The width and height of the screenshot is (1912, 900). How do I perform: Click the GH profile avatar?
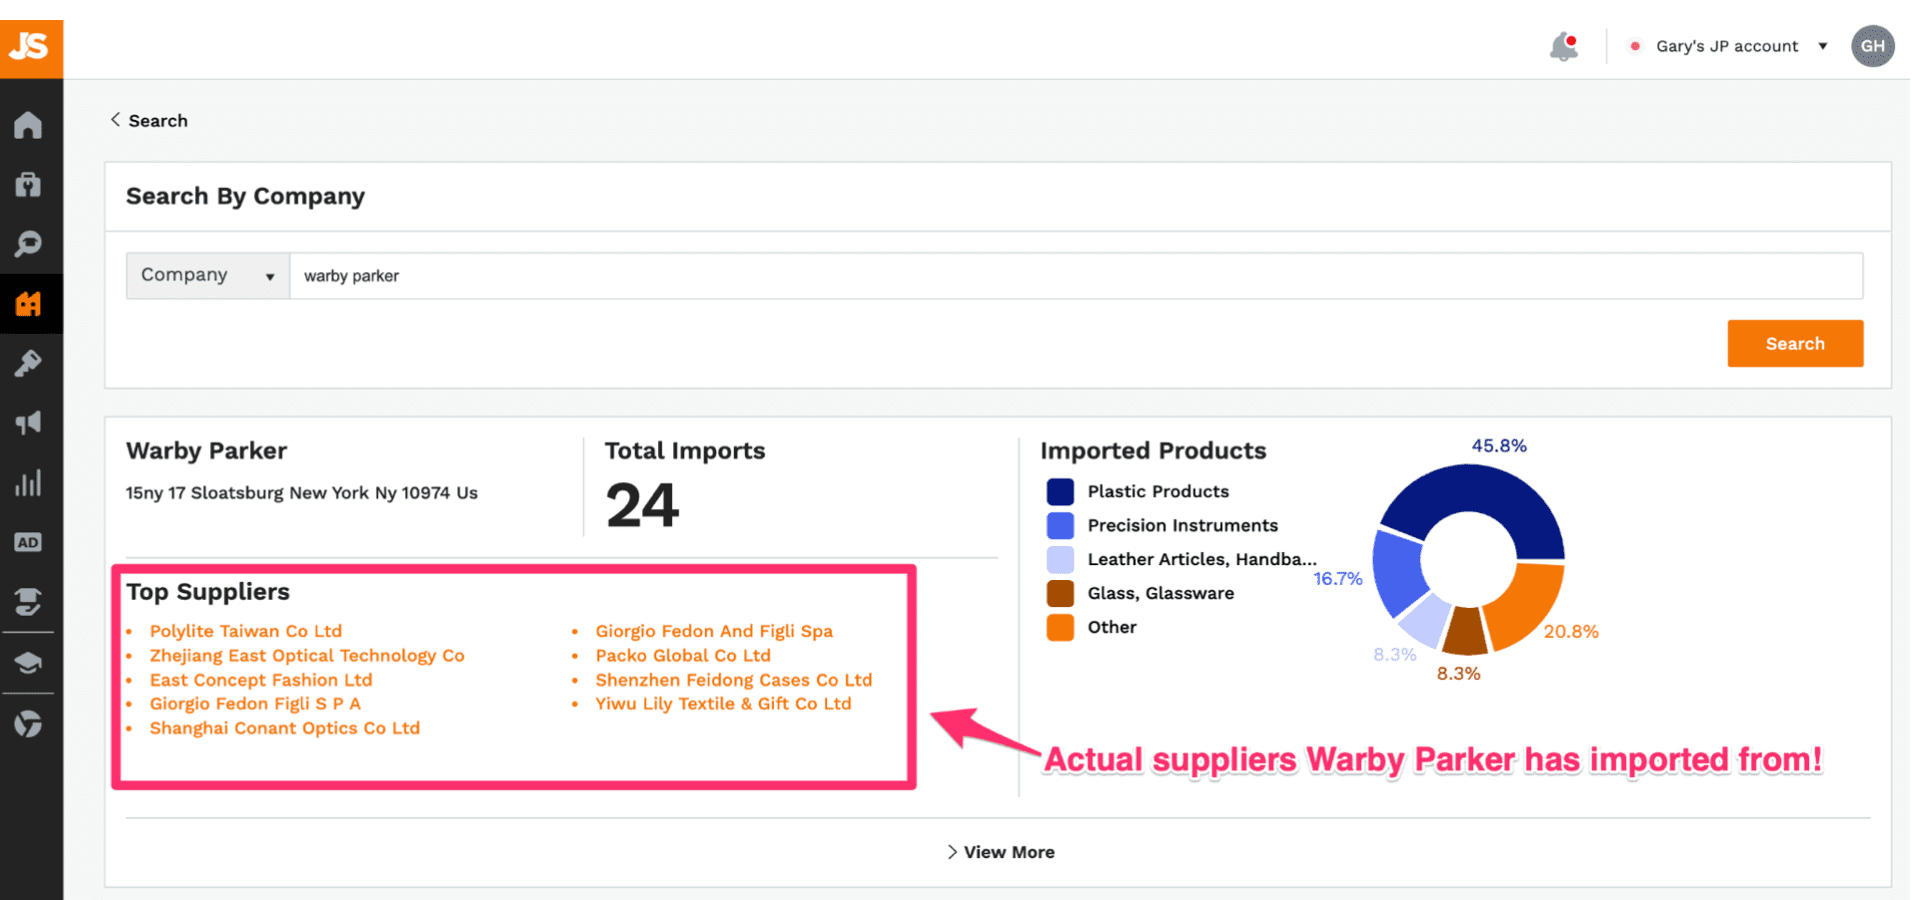[1873, 45]
